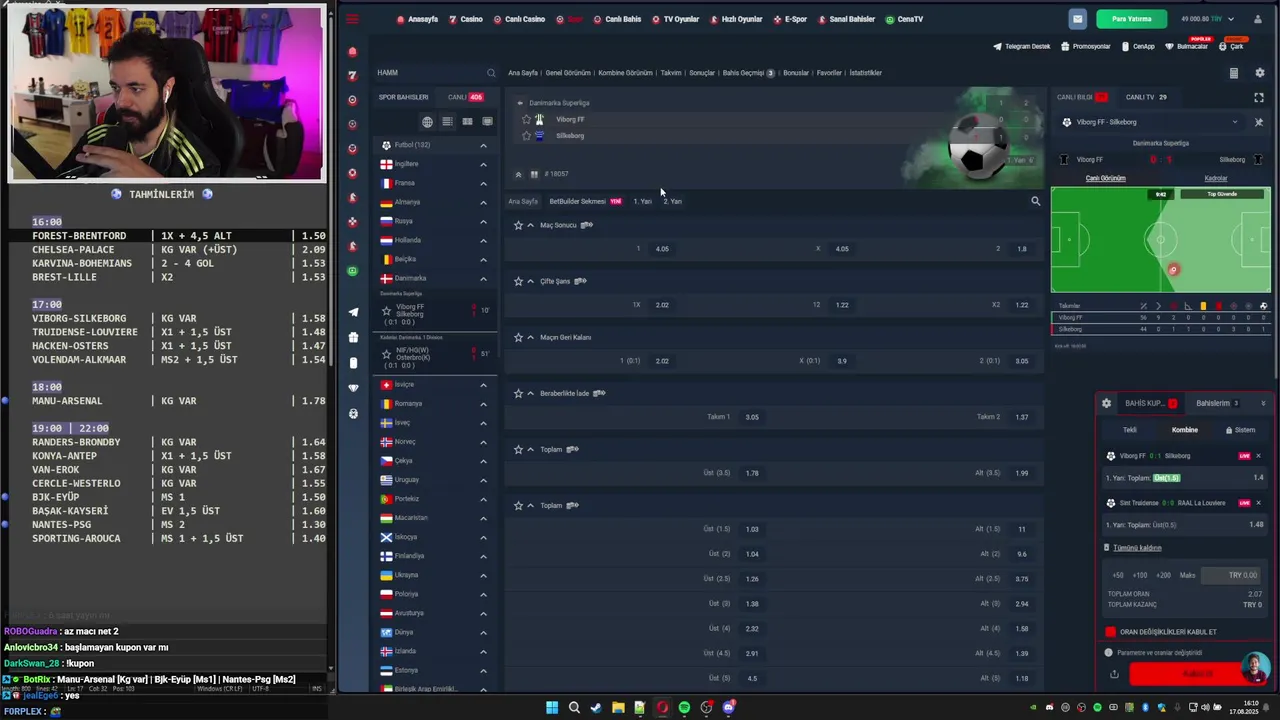Open the site settings gear icon

[1259, 73]
